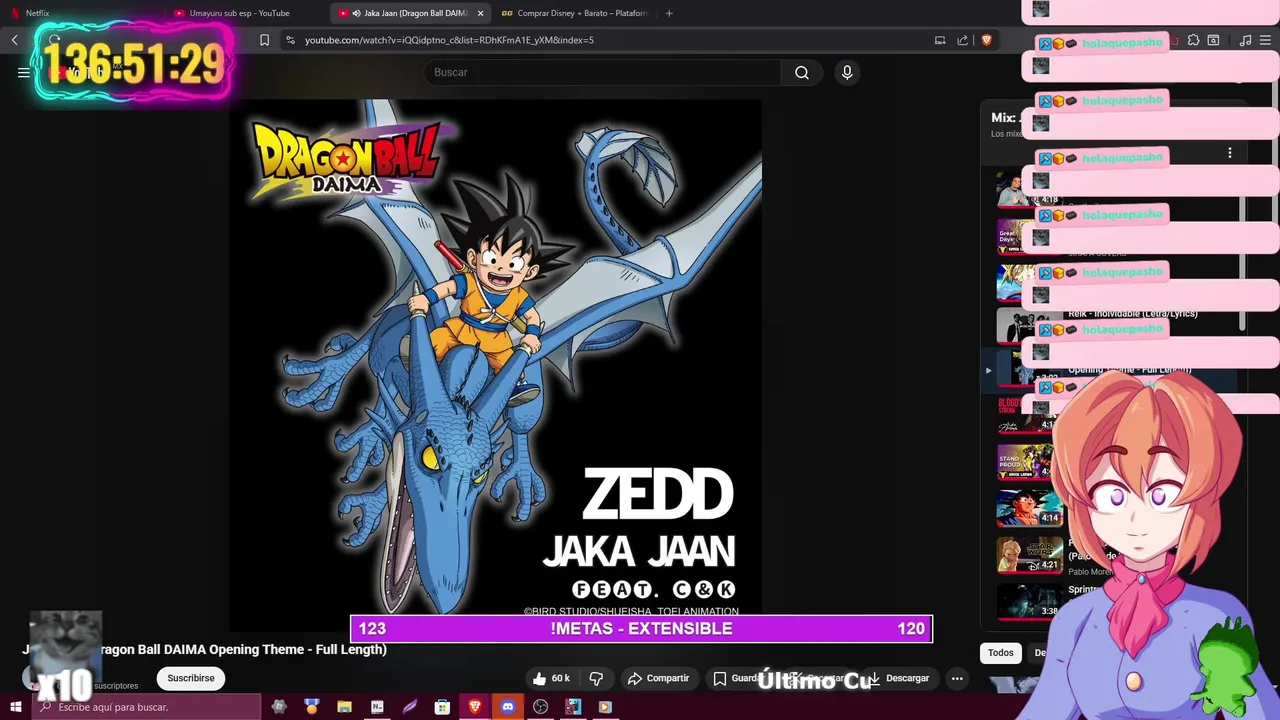Open Brave browser taskbar icon
The width and height of the screenshot is (1280, 720).
[x=475, y=707]
